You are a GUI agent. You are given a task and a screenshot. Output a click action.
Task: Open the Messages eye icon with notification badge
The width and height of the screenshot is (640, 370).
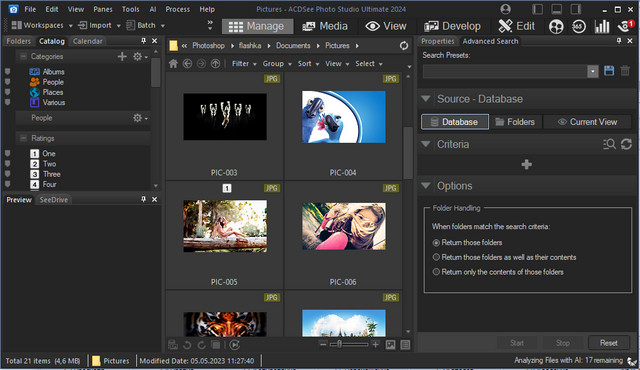[x=625, y=26]
